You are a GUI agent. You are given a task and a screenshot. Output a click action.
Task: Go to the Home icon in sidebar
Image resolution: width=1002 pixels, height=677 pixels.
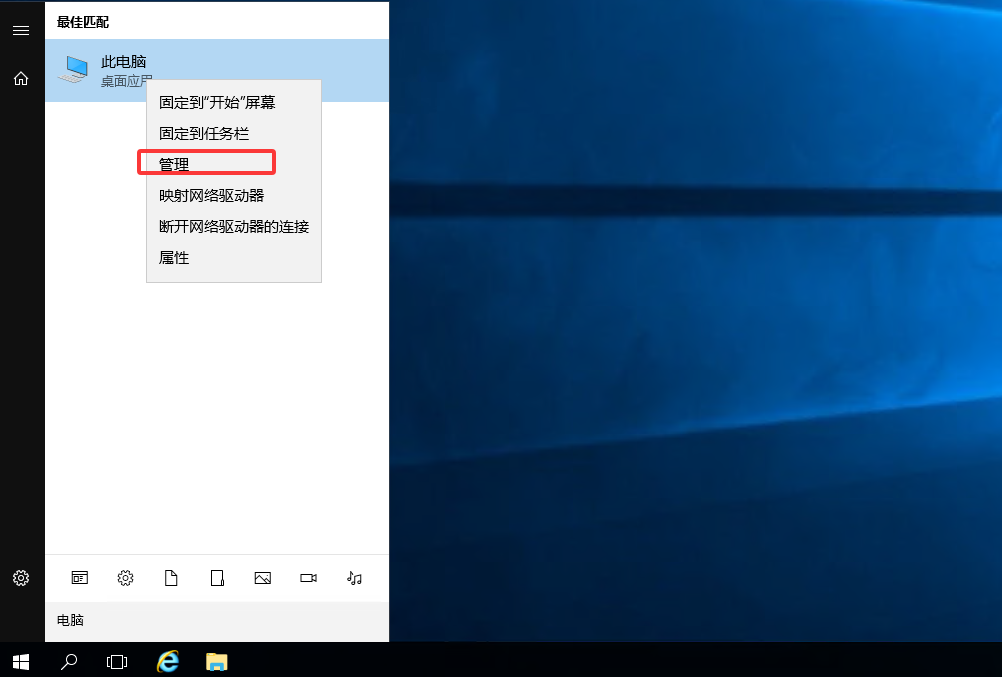(x=20, y=78)
